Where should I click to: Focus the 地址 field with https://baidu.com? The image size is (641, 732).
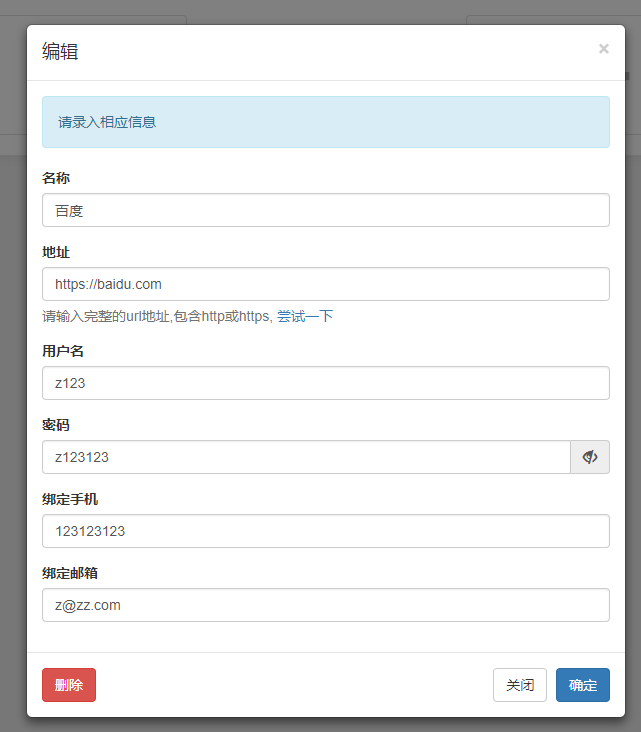pyautogui.click(x=325, y=284)
